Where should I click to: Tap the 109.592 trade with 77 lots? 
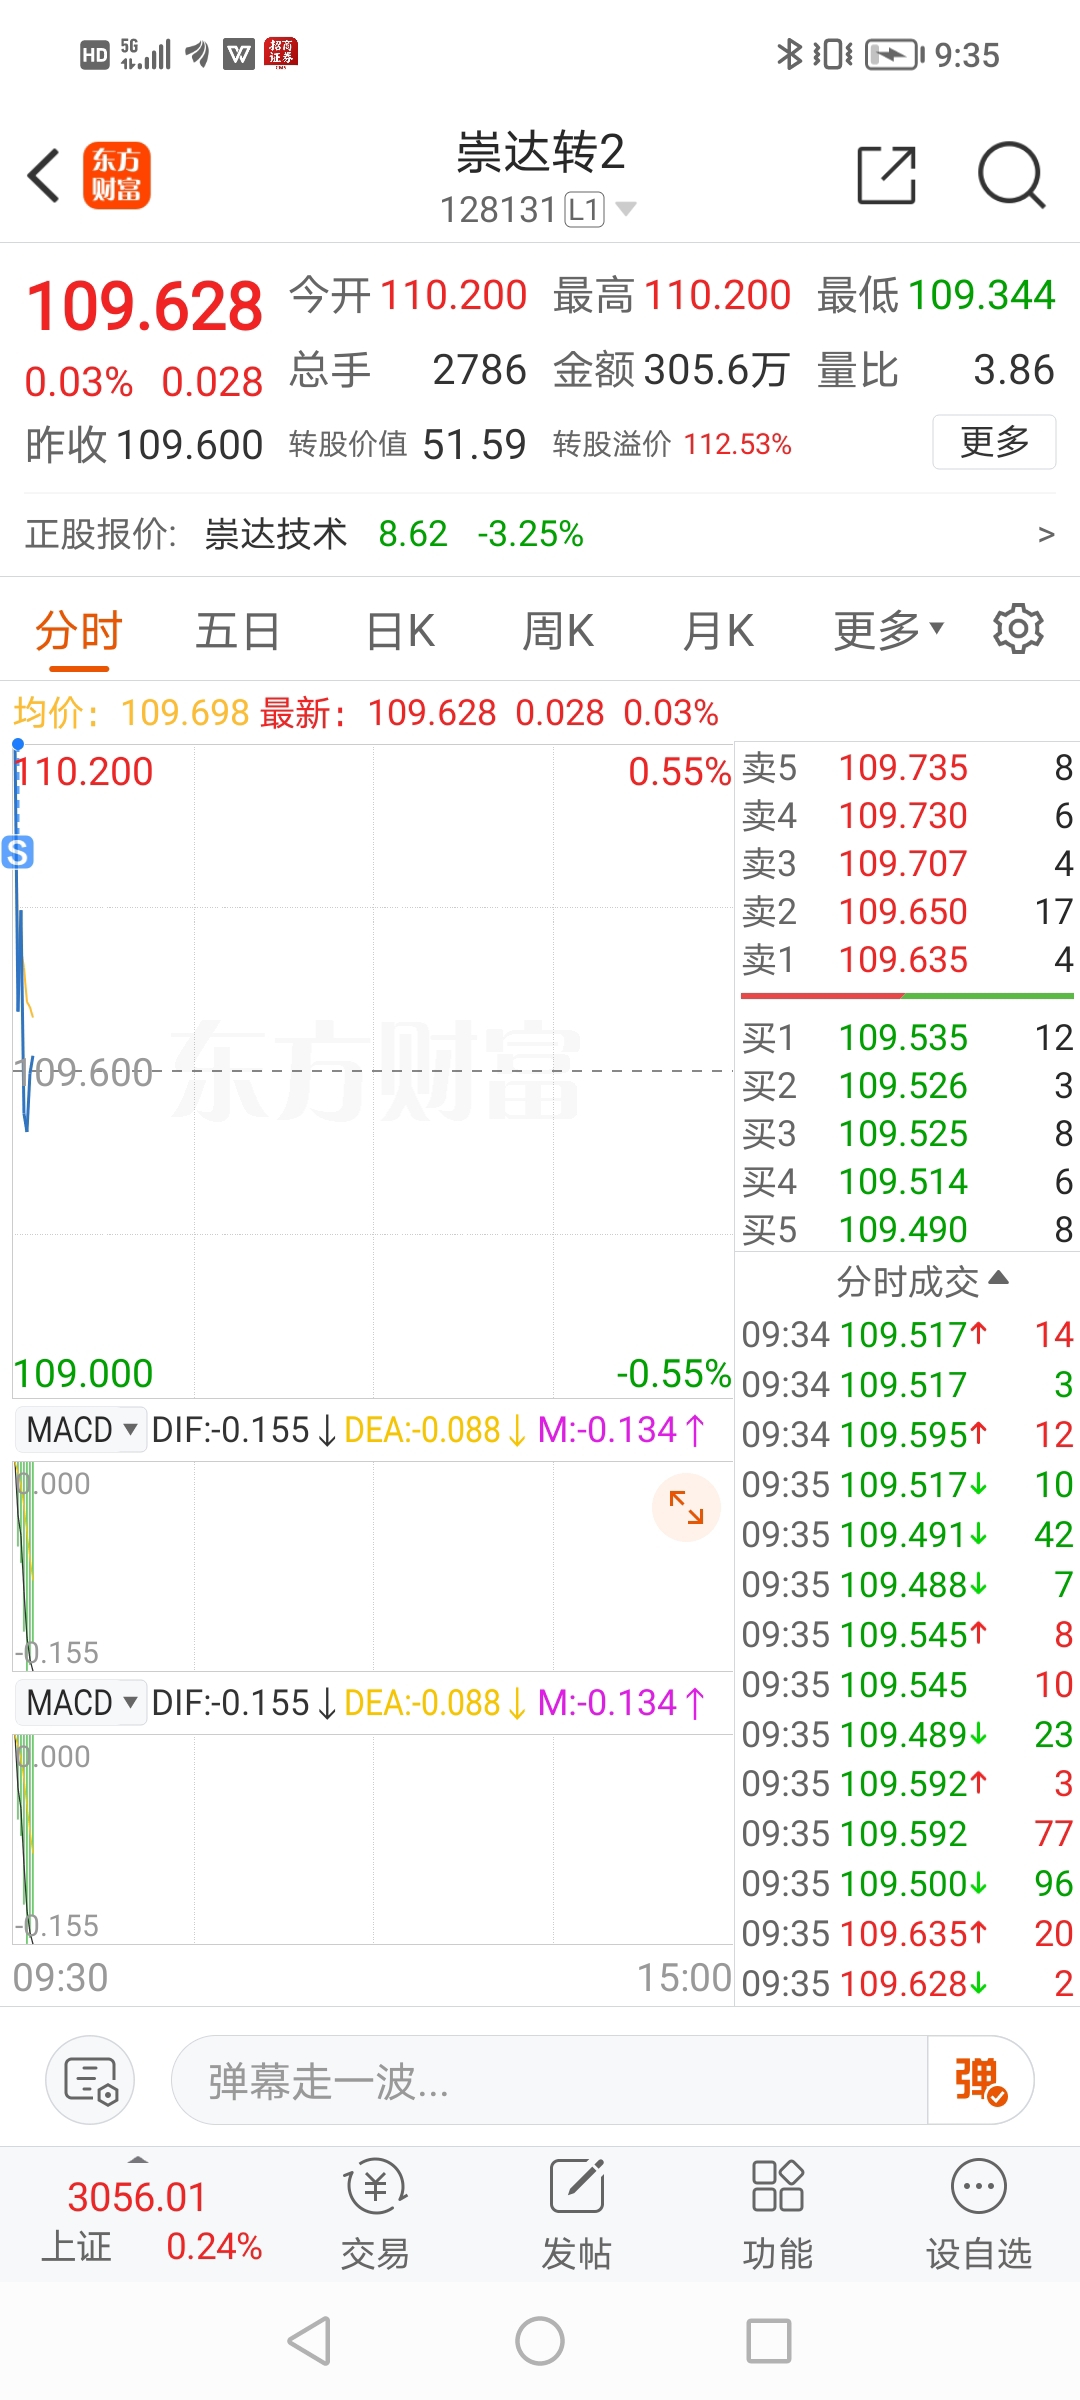[x=907, y=1833]
